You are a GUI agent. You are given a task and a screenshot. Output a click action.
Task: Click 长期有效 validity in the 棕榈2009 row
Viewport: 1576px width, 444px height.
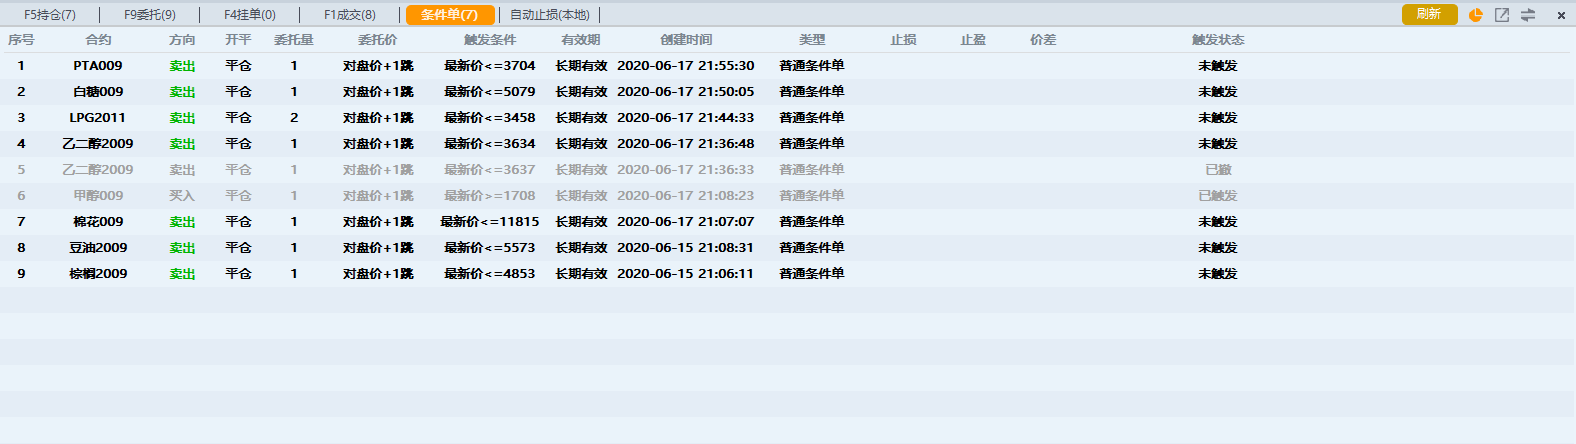pyautogui.click(x=581, y=274)
